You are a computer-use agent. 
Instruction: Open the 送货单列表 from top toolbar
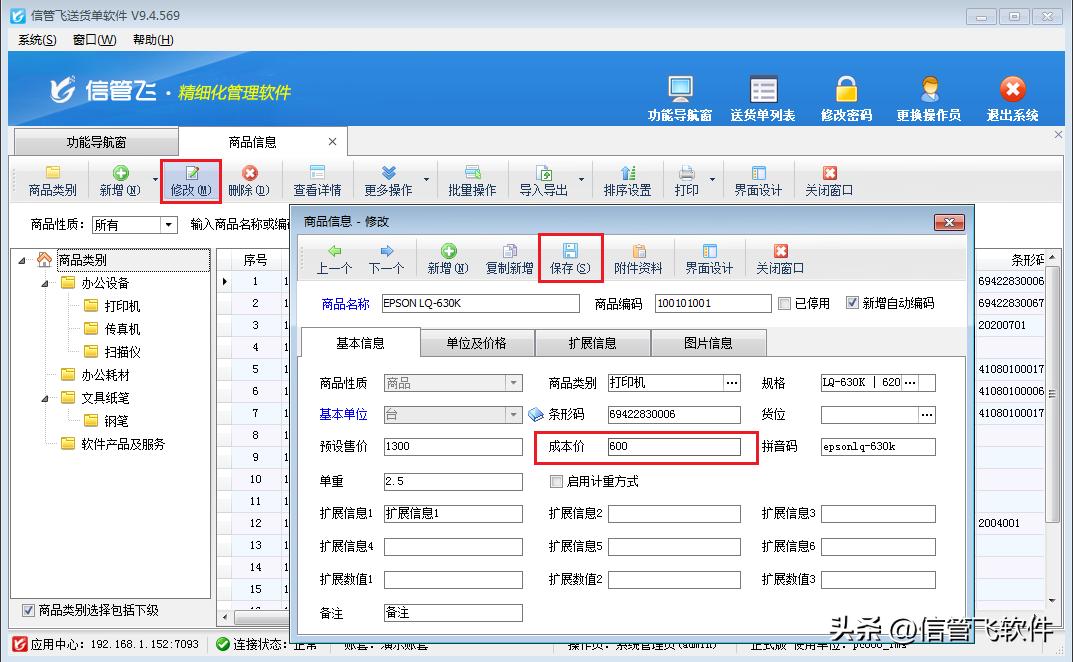point(763,97)
